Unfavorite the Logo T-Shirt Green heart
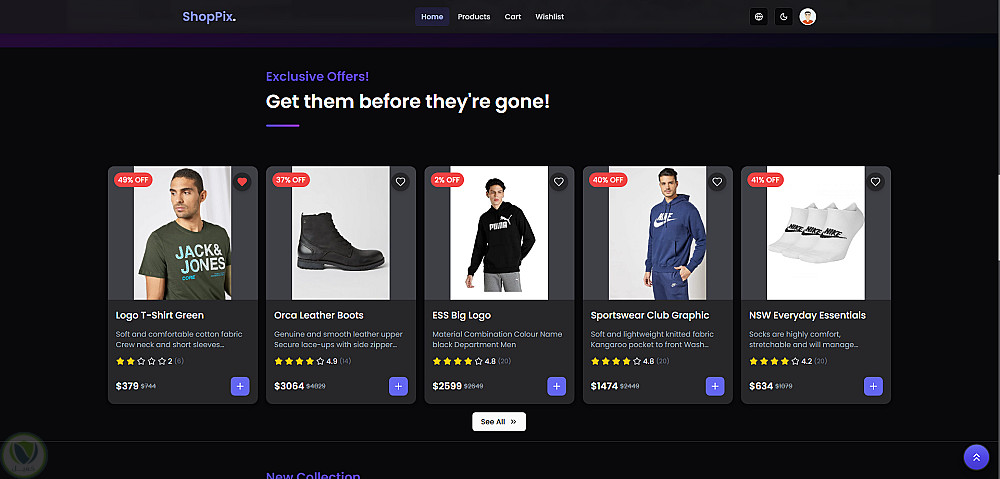The width and height of the screenshot is (1000, 479). point(242,182)
